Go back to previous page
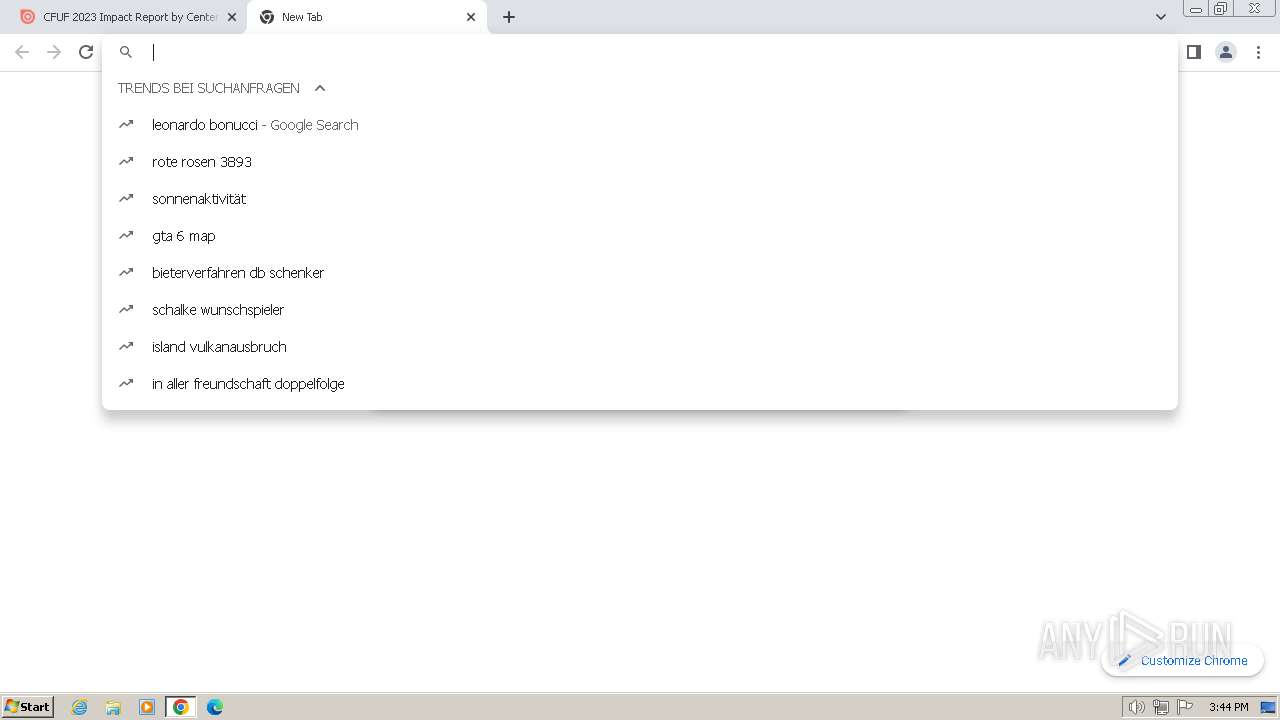Image resolution: width=1280 pixels, height=720 pixels. 22,52
